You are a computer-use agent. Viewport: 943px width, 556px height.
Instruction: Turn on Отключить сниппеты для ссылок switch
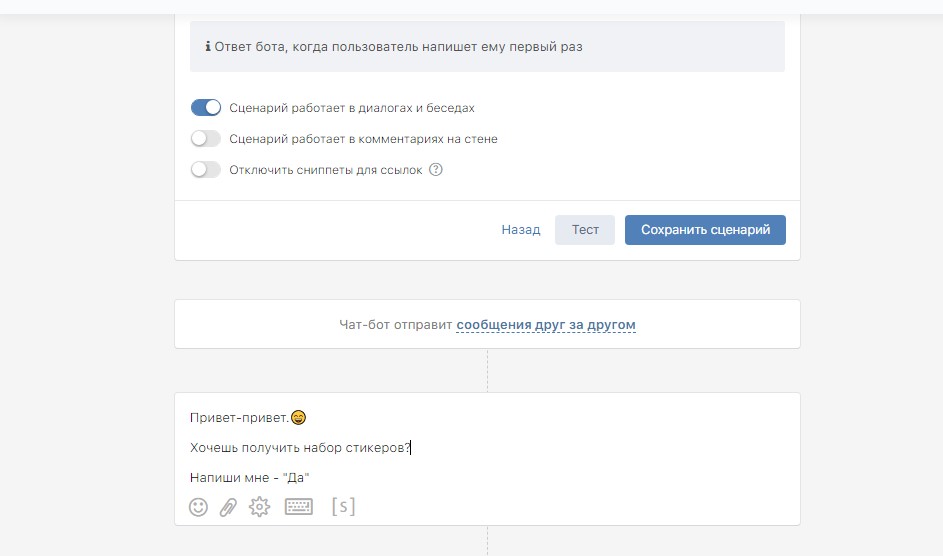[206, 170]
